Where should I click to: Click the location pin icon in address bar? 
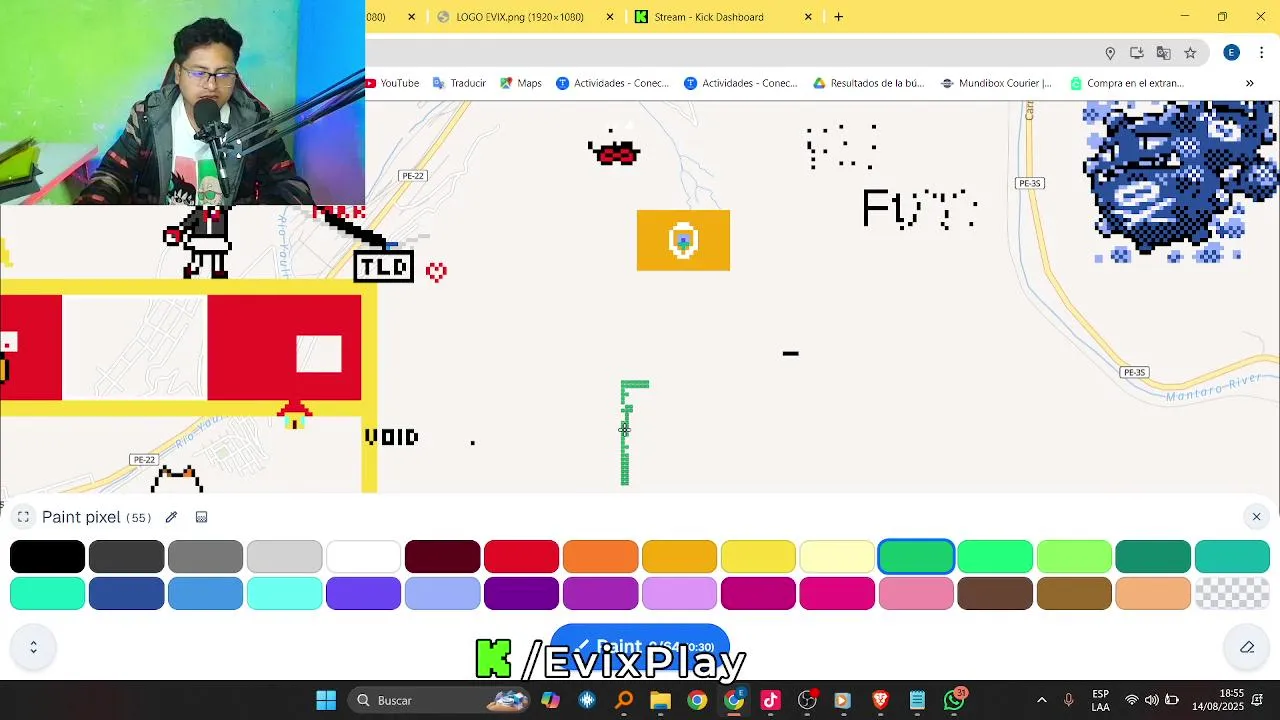click(x=1110, y=53)
